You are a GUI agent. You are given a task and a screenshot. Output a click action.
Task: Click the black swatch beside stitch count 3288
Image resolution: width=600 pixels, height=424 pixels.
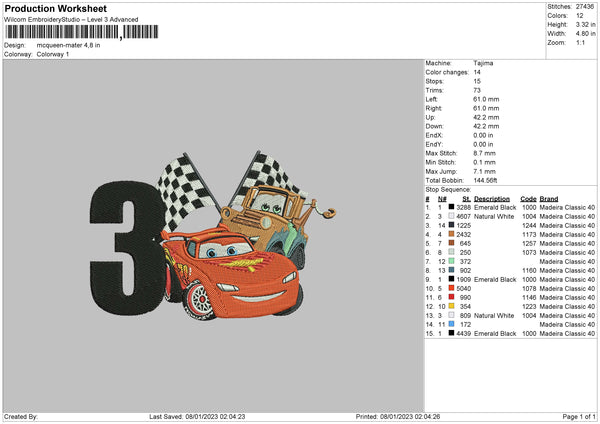tap(452, 207)
